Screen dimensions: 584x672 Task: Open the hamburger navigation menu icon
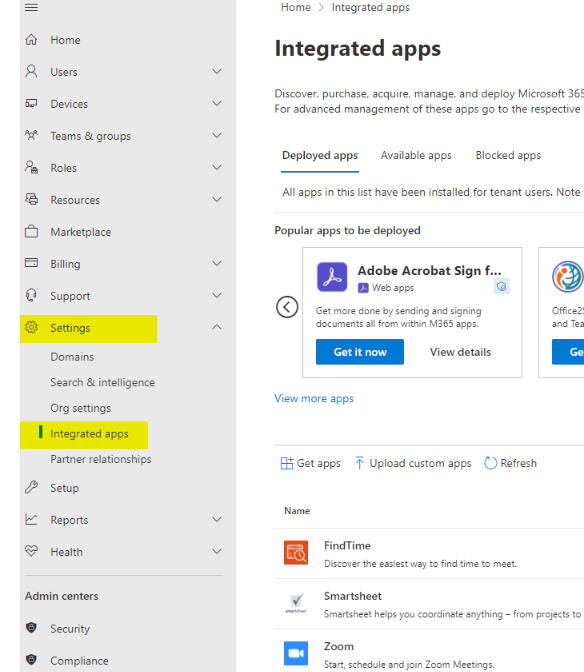(x=31, y=7)
